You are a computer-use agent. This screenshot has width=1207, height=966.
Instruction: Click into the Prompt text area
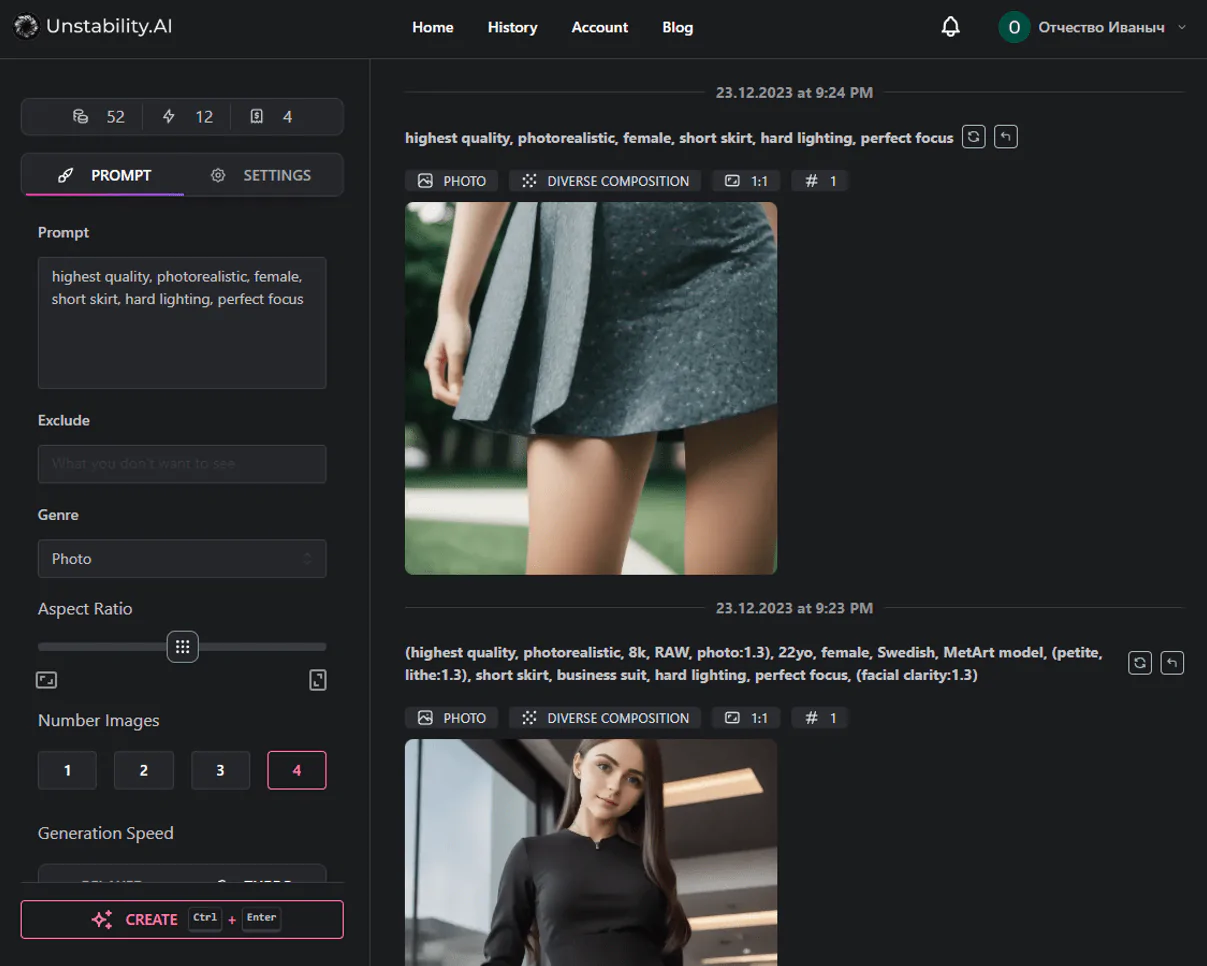[182, 322]
